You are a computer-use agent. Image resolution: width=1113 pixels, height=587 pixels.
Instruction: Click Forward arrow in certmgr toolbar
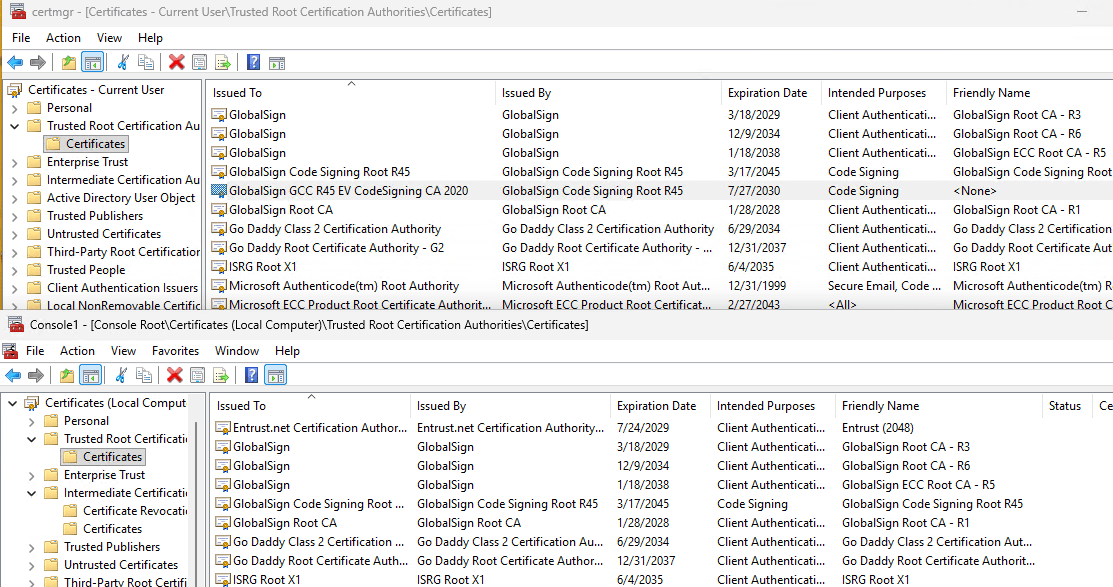pyautogui.click(x=38, y=62)
